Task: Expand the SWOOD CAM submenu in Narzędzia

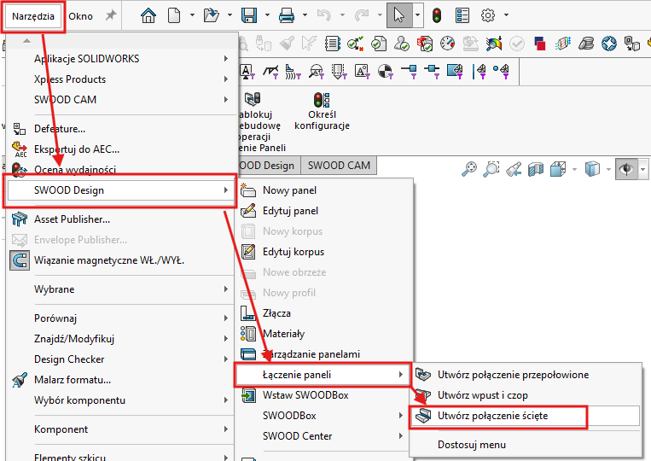Action: [x=120, y=100]
